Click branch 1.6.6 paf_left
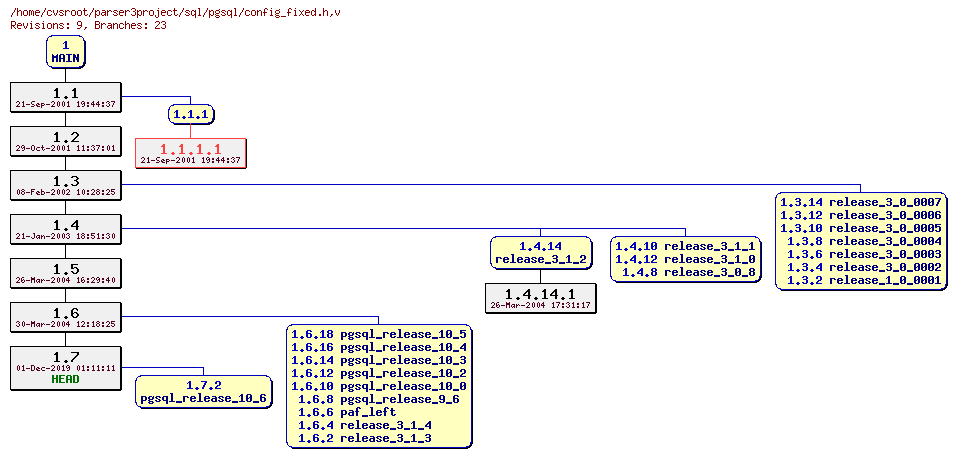Screen dimensions: 956x457 [x=346, y=413]
